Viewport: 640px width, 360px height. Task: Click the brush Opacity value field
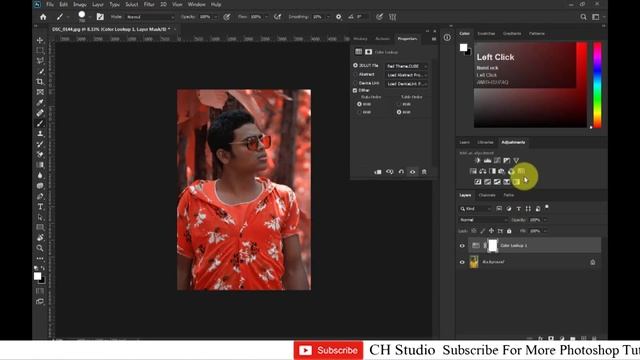coord(205,17)
